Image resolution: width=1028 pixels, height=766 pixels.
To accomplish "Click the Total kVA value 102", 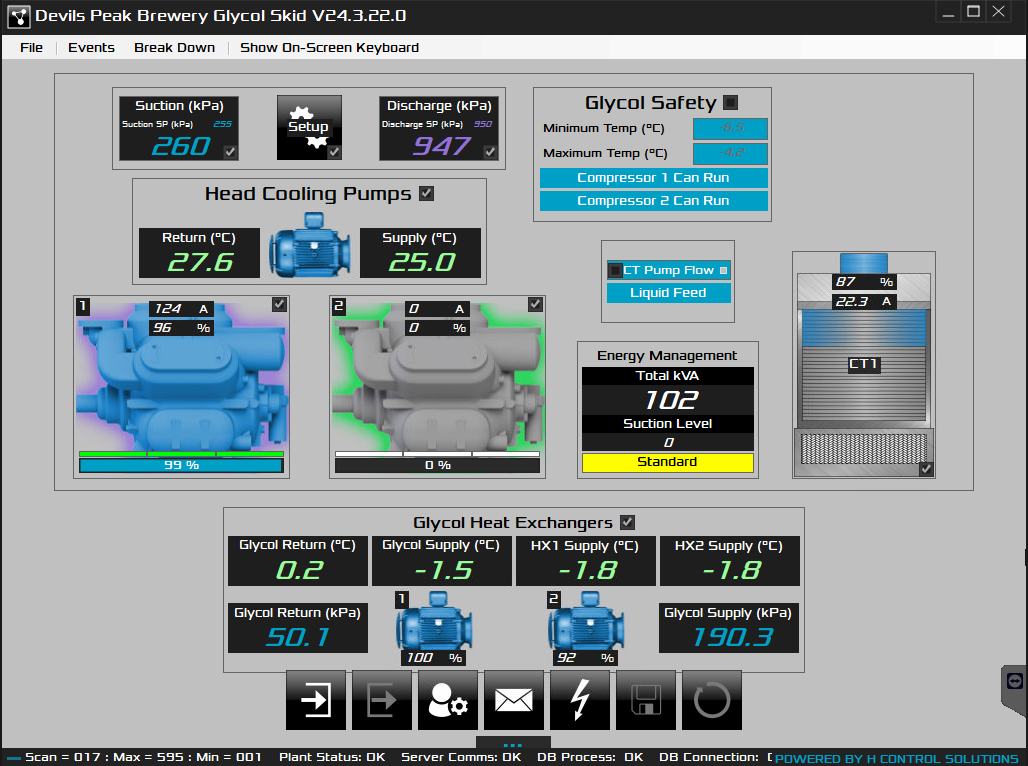I will coord(671,399).
